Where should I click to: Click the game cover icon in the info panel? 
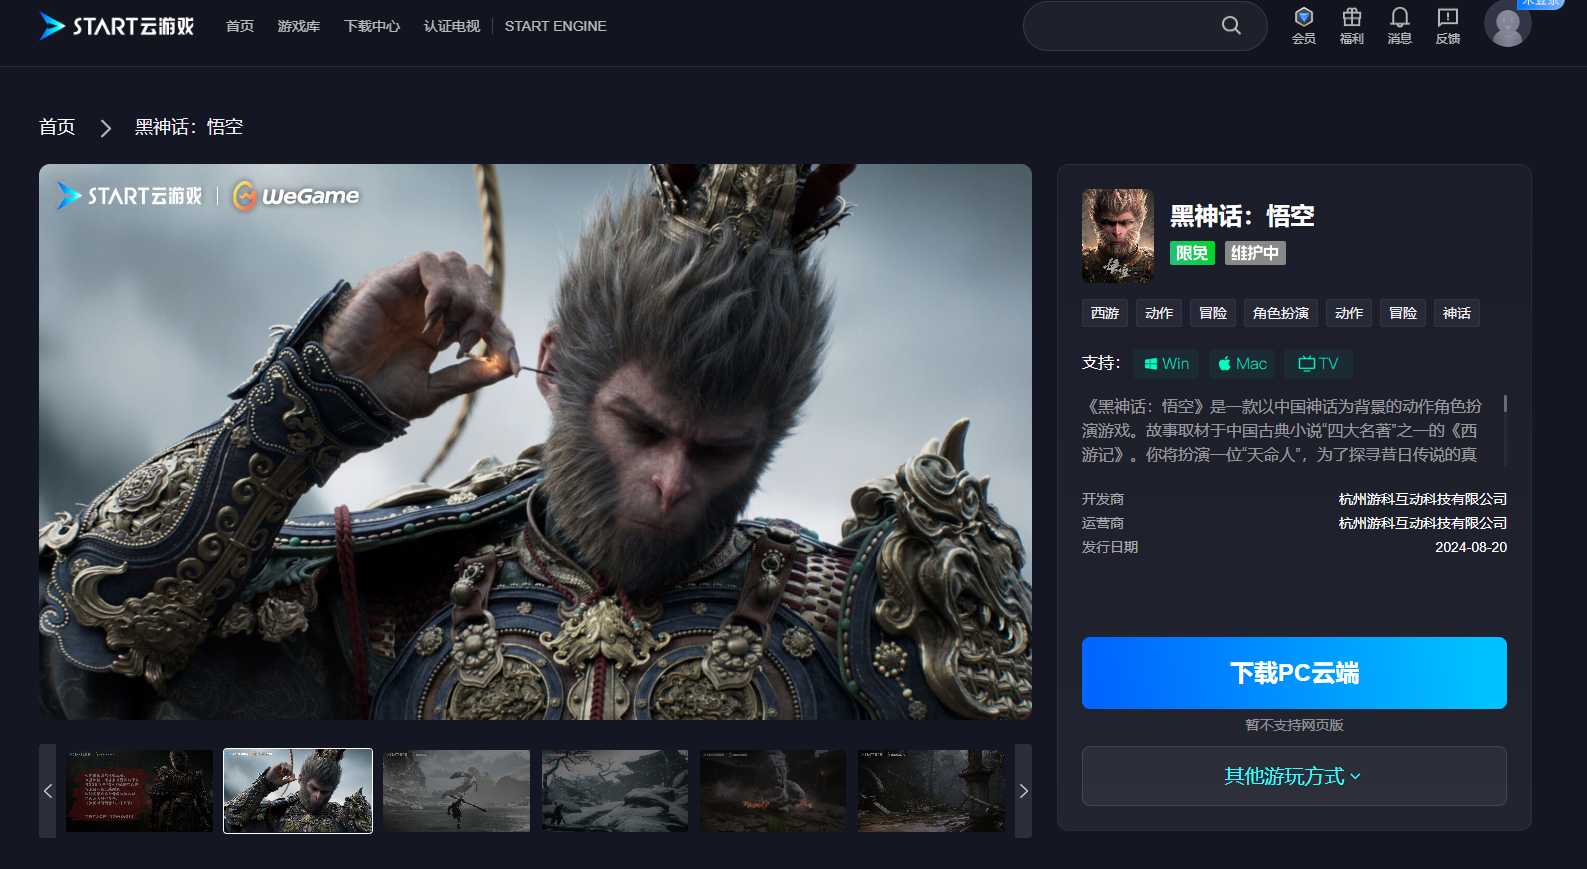tap(1117, 236)
